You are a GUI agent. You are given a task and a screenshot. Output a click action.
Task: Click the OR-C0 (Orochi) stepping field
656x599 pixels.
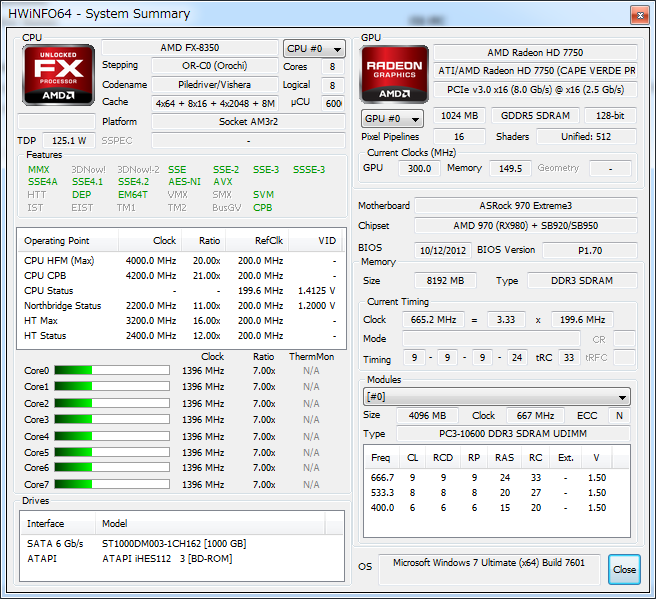point(215,66)
